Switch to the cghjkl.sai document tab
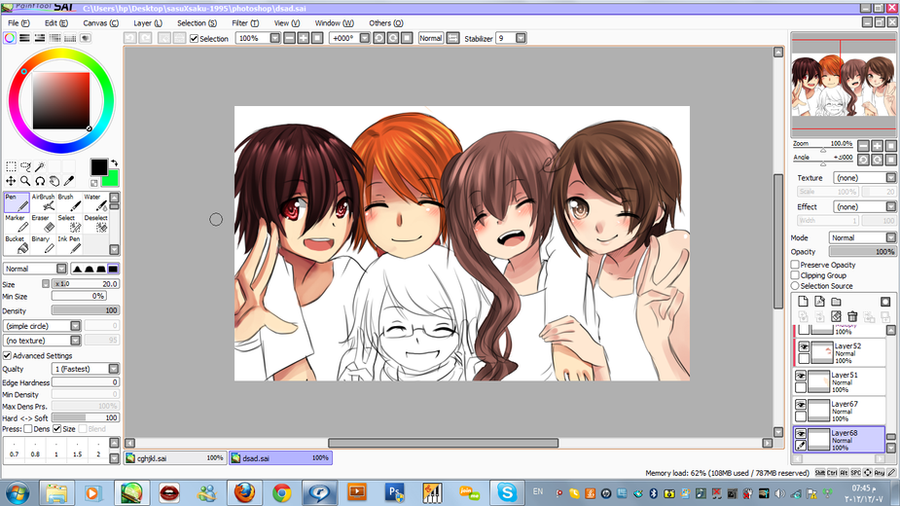 tap(176, 458)
